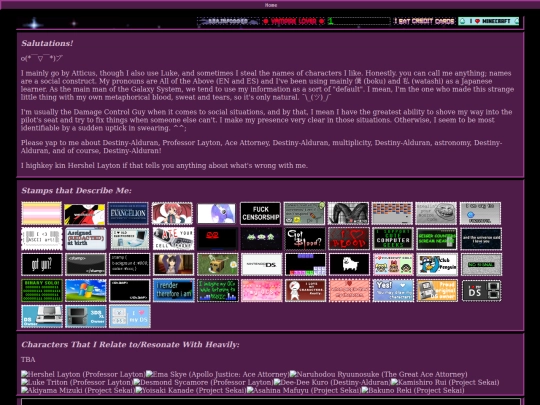Click the I love MINECRAFT blinkie

click(x=488, y=21)
